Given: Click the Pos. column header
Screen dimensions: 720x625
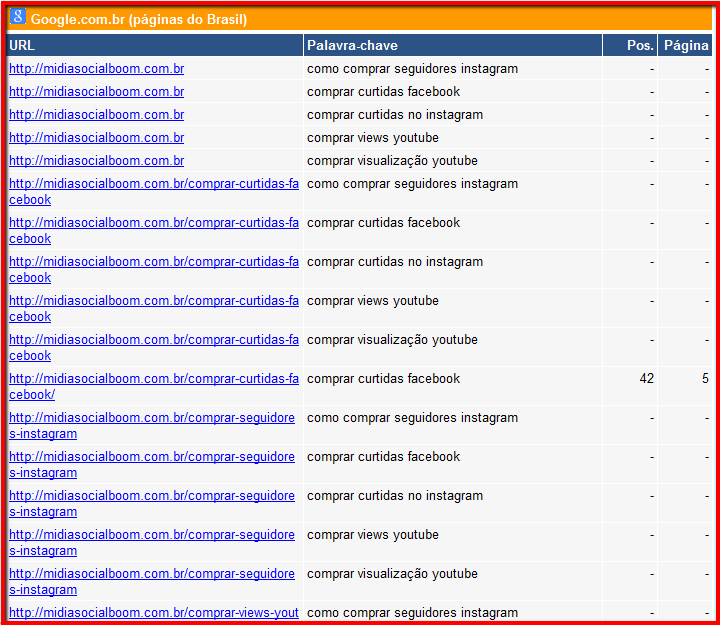Looking at the screenshot, I should coord(640,45).
